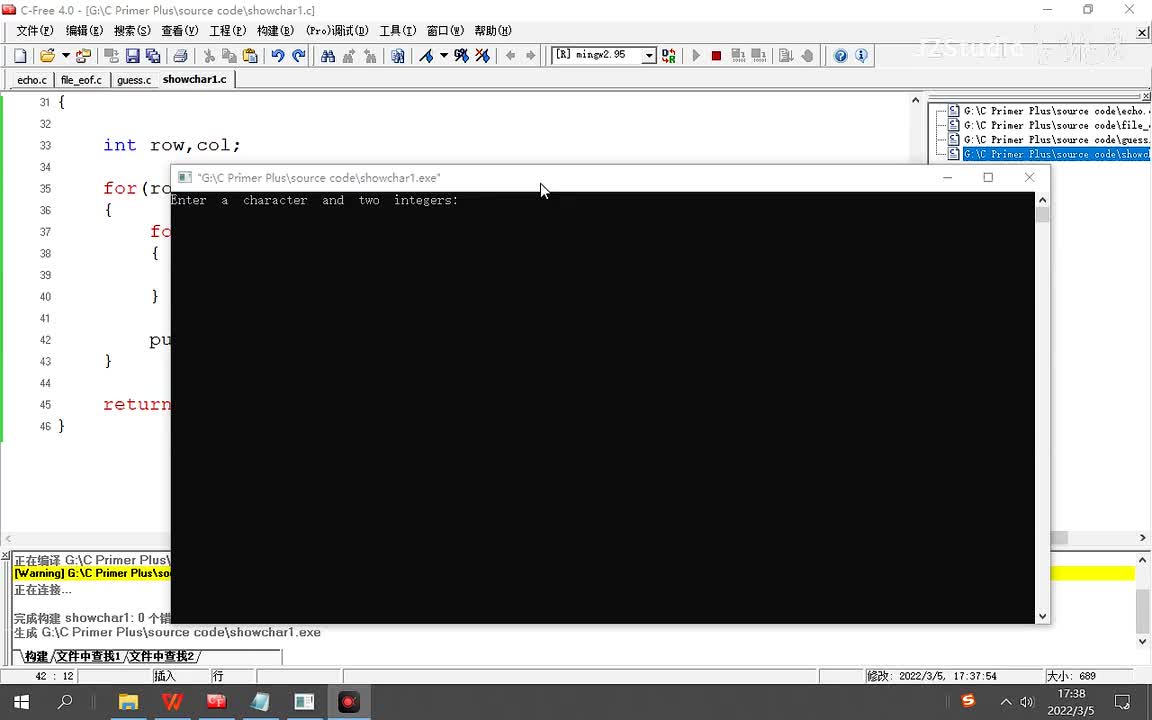1152x720 pixels.
Task: Select the showchar1.c tab
Action: (x=195, y=79)
